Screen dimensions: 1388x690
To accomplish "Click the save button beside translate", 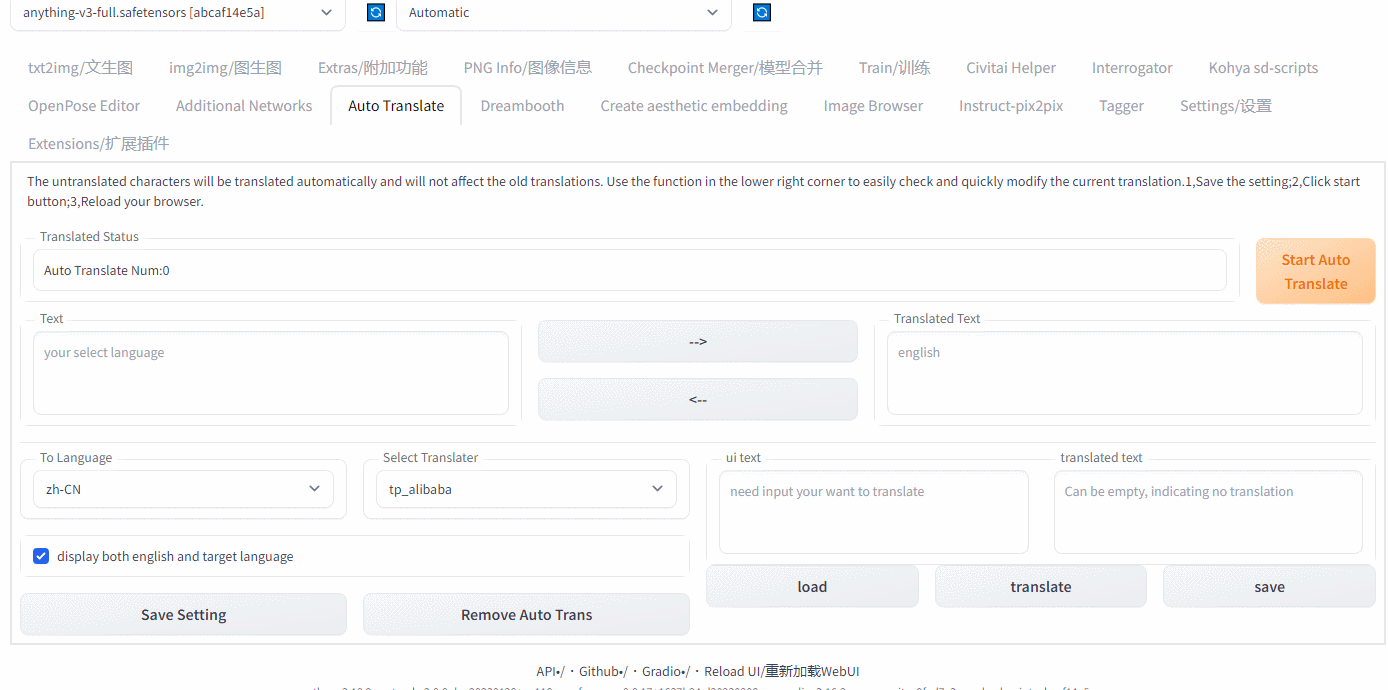I will [x=1268, y=587].
